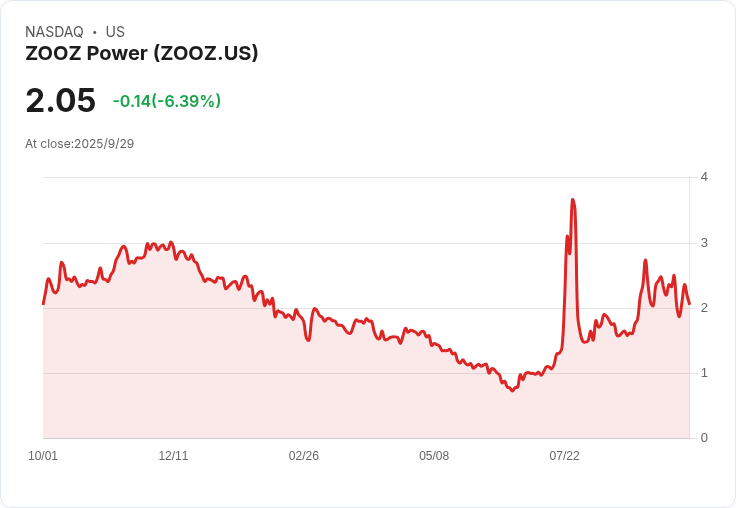The width and height of the screenshot is (736, 508).
Task: Click the highest peak of the price line
Action: point(572,200)
